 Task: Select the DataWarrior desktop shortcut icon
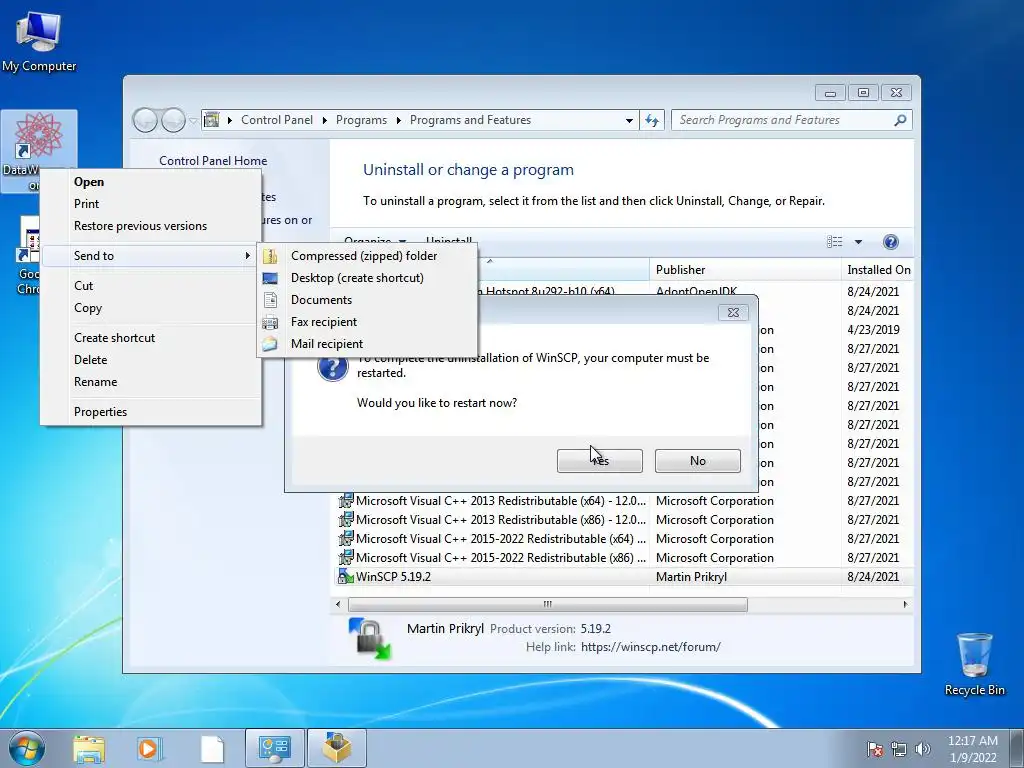(39, 136)
